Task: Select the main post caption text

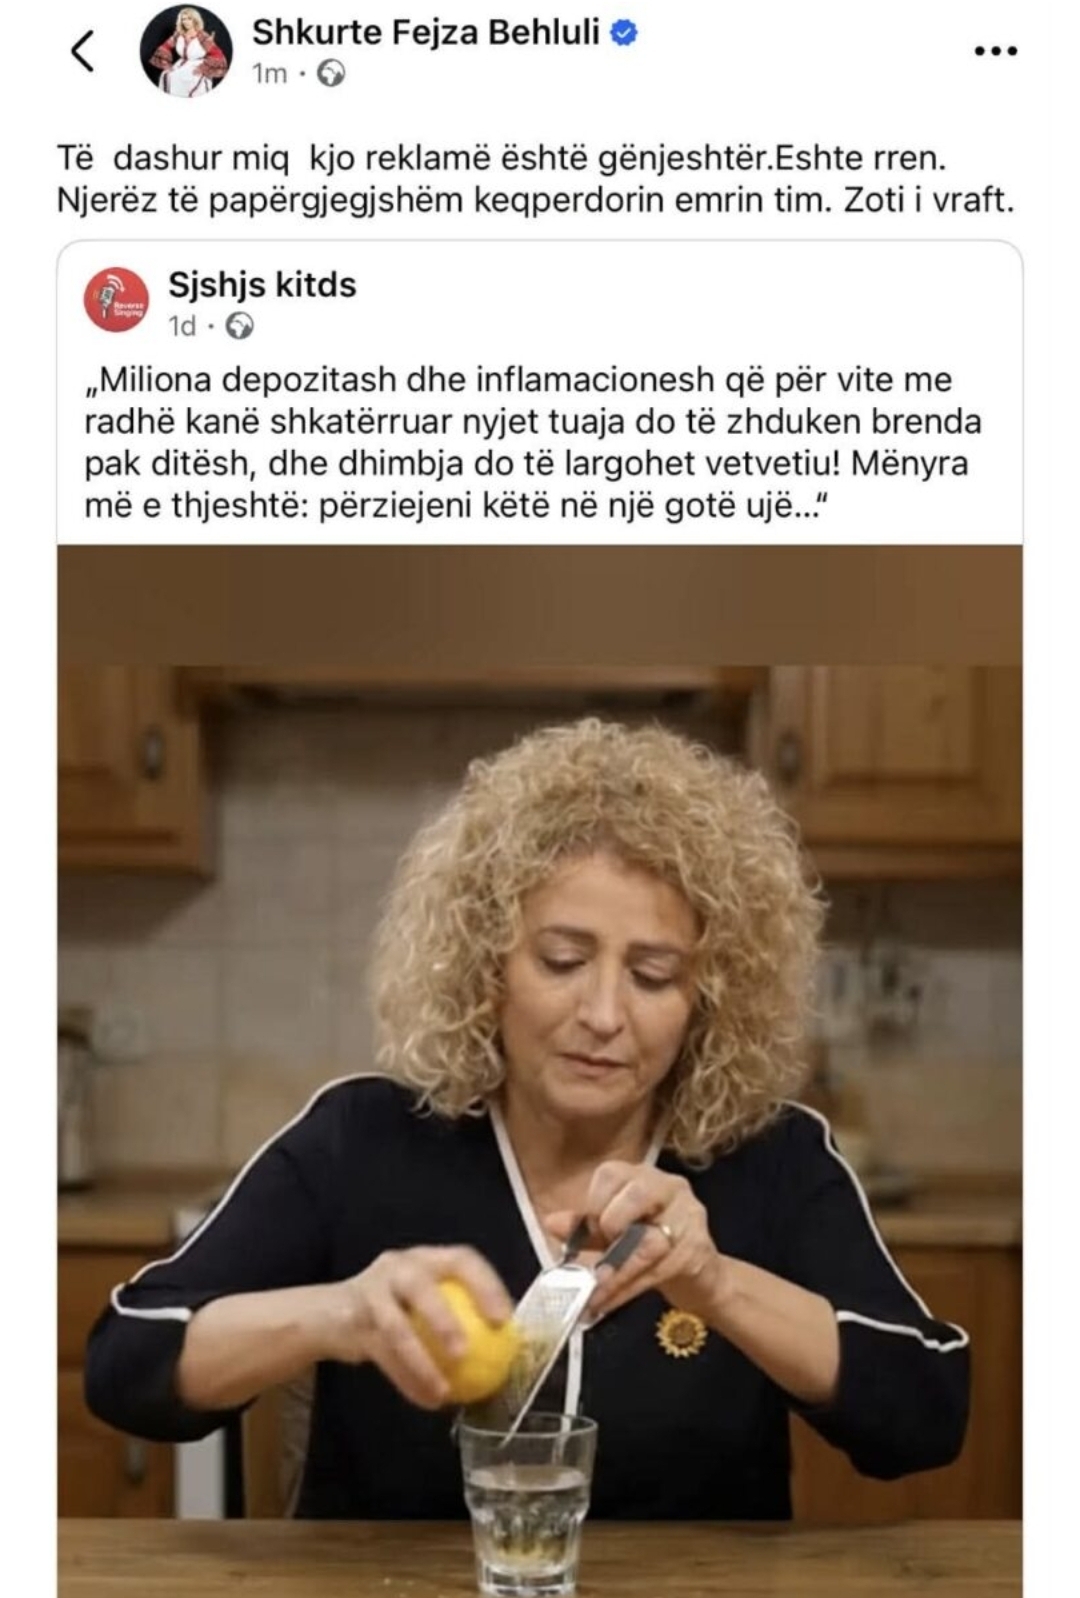Action: point(536,180)
